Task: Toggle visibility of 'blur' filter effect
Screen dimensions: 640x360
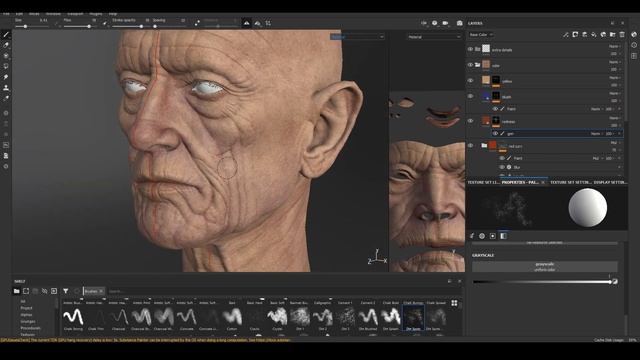Action: [502, 167]
